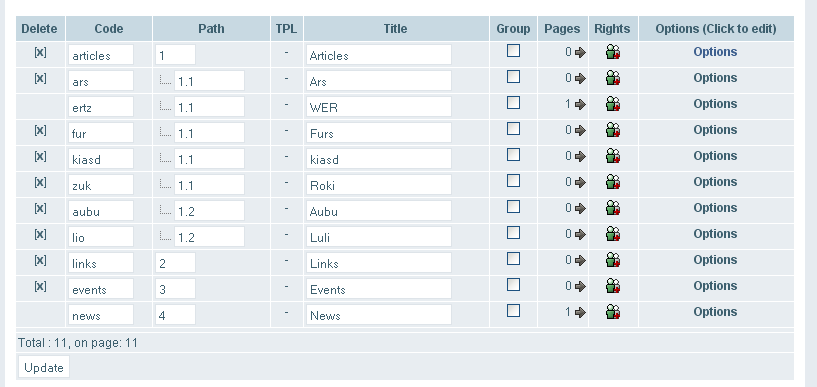Click the Title field containing Roki

click(x=379, y=185)
